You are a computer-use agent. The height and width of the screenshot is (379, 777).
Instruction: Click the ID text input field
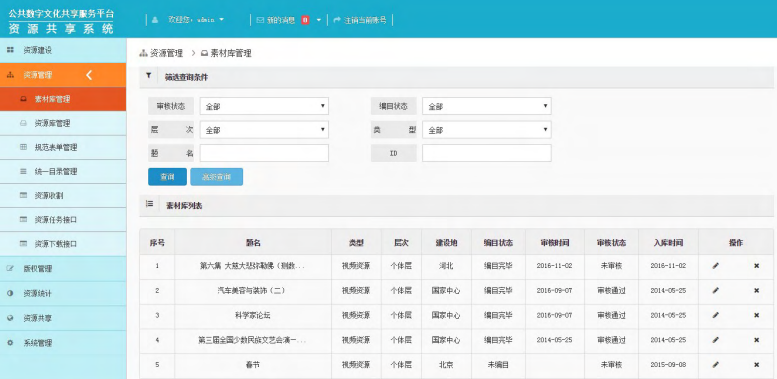487,153
